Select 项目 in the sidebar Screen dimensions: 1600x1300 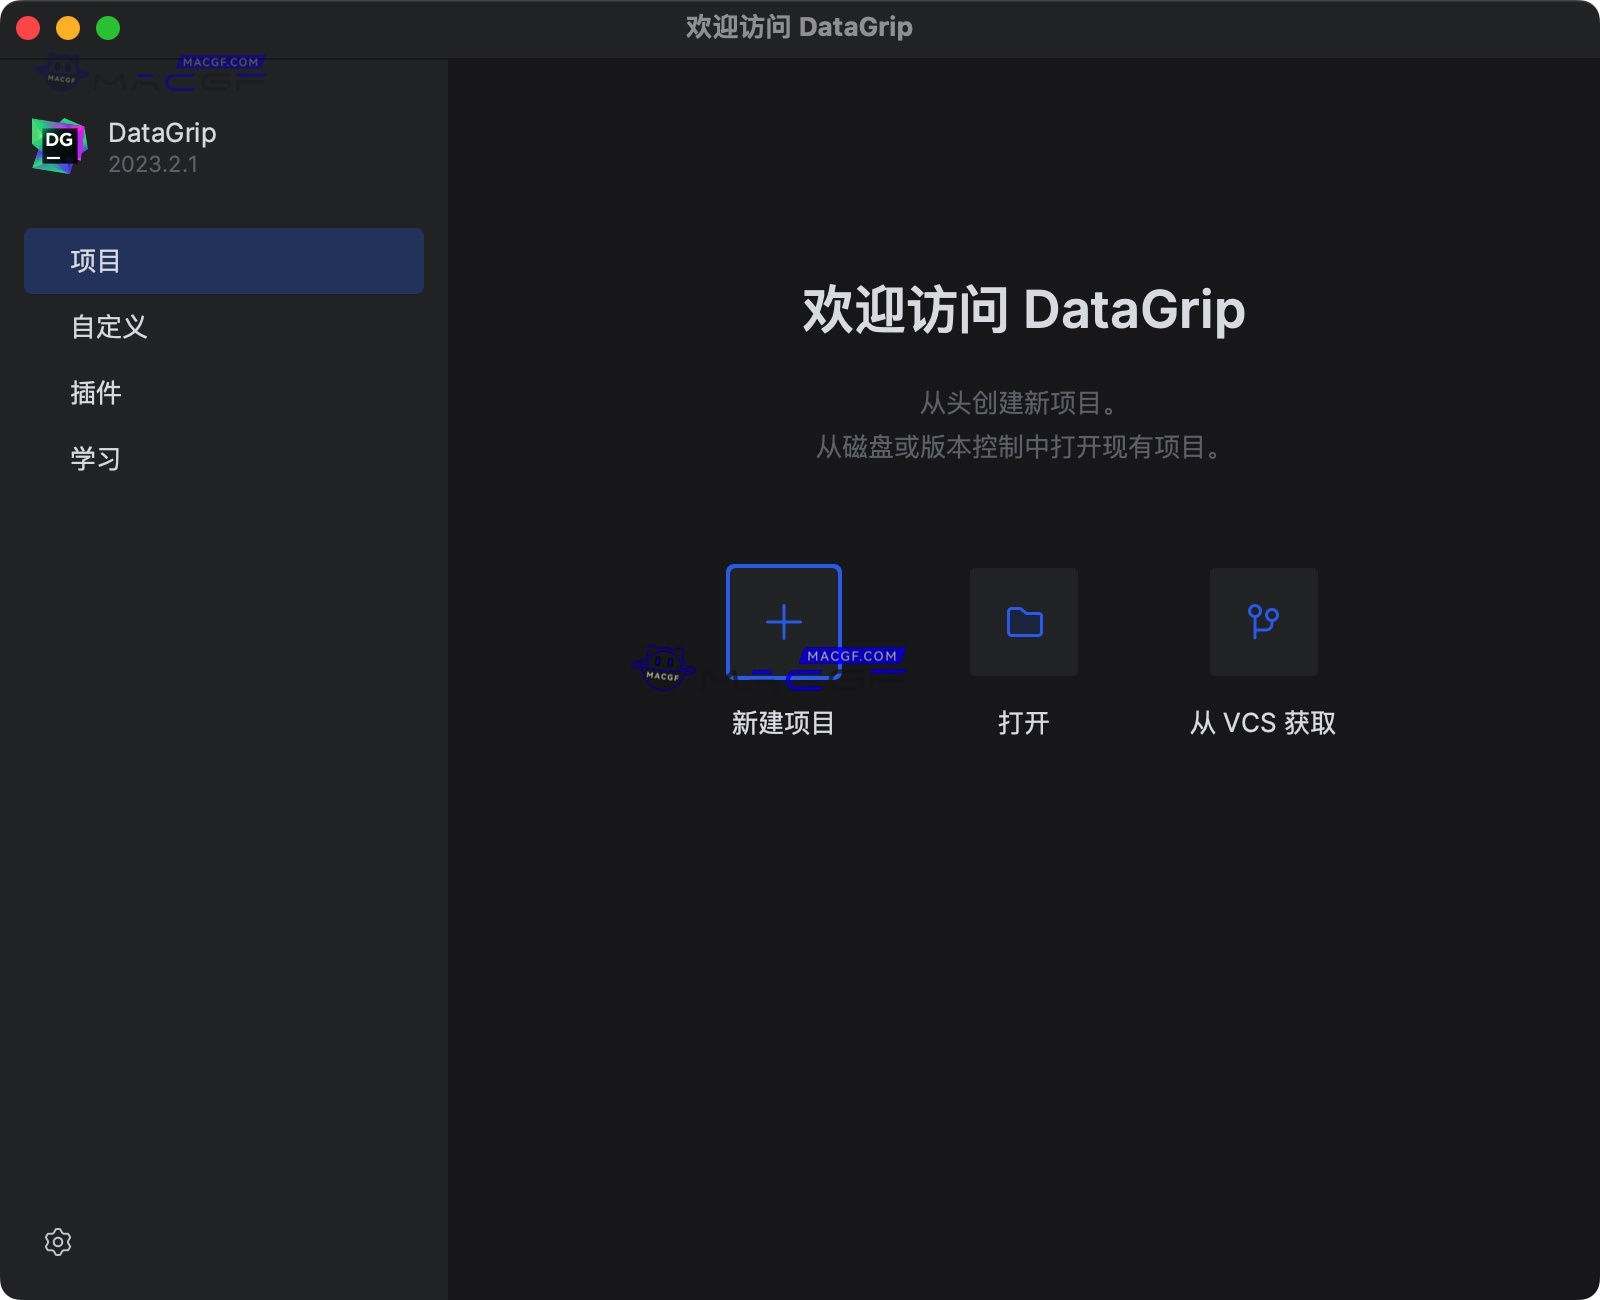tap(96, 260)
